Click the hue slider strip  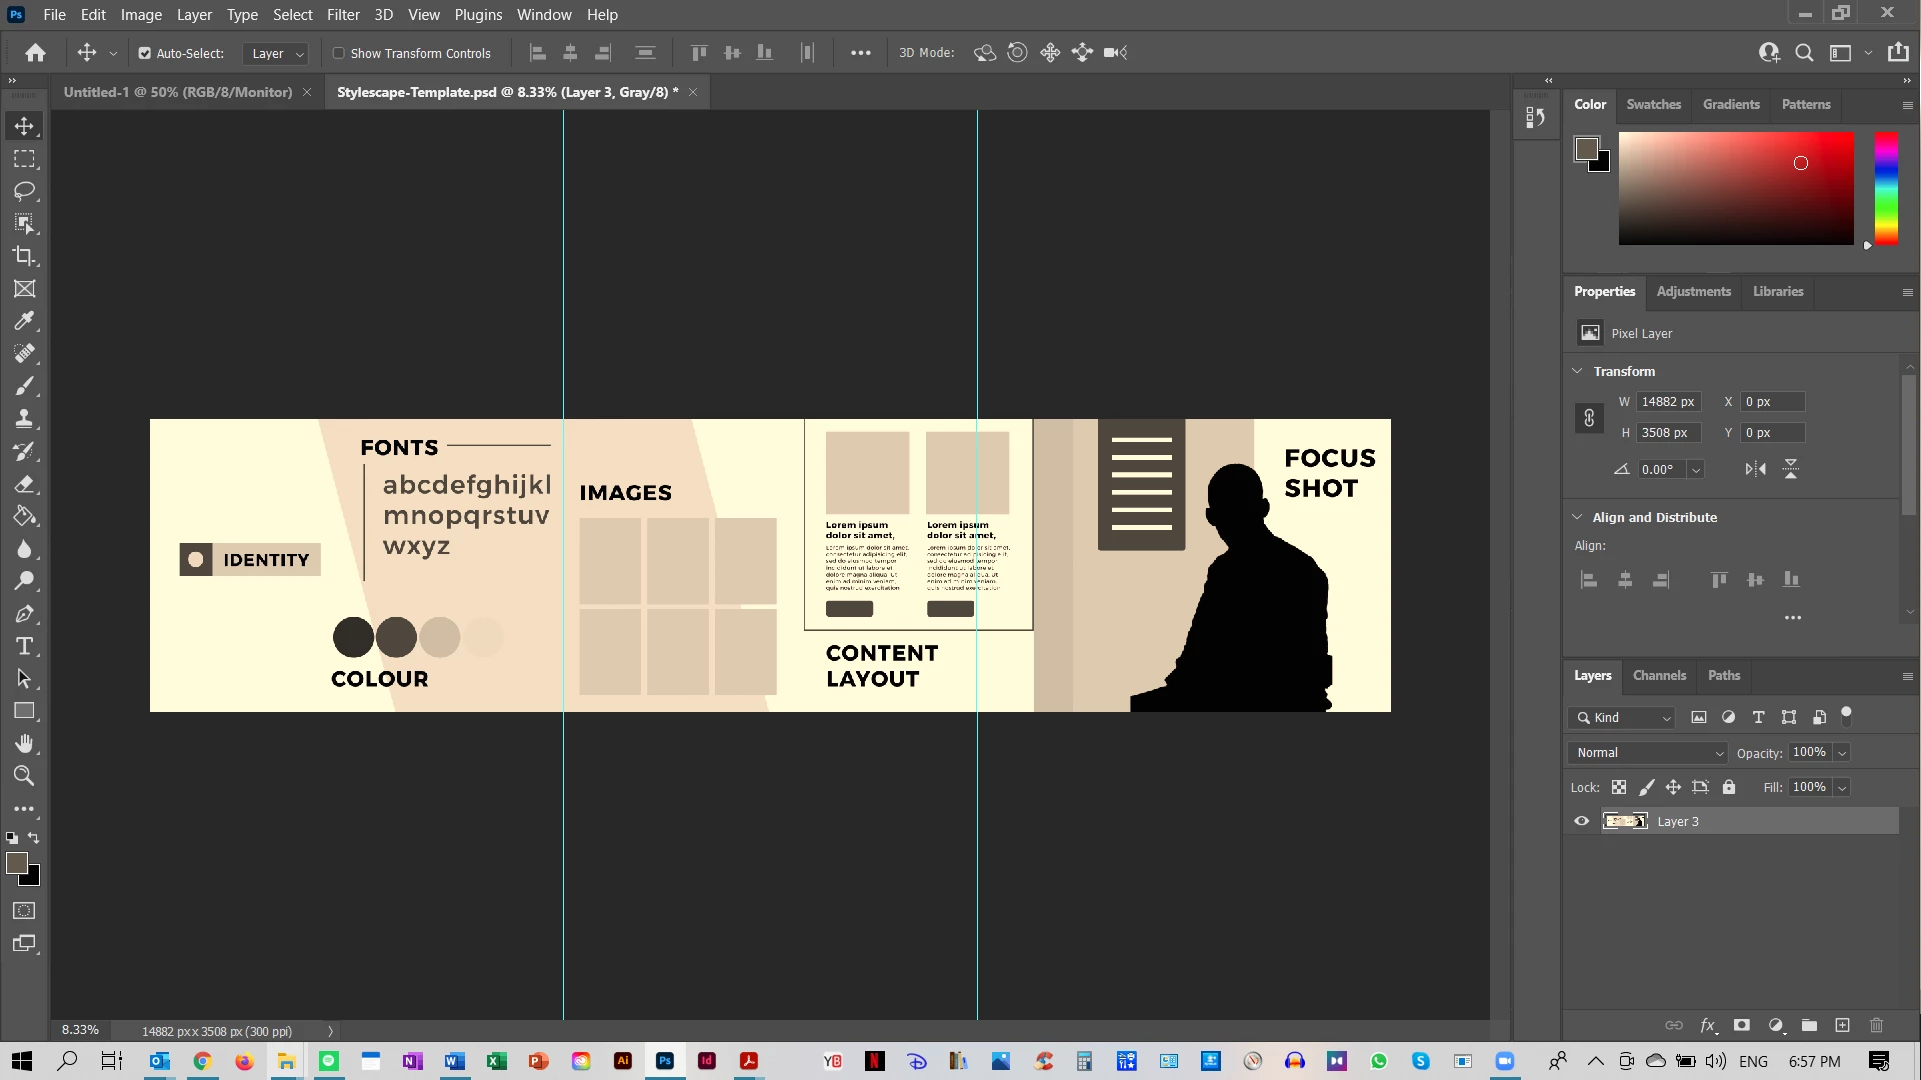(x=1886, y=188)
